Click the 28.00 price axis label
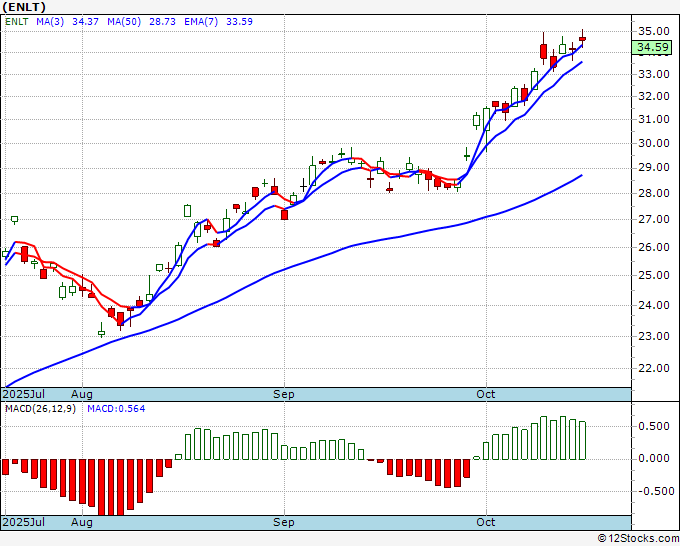The height and width of the screenshot is (546, 680). point(654,193)
